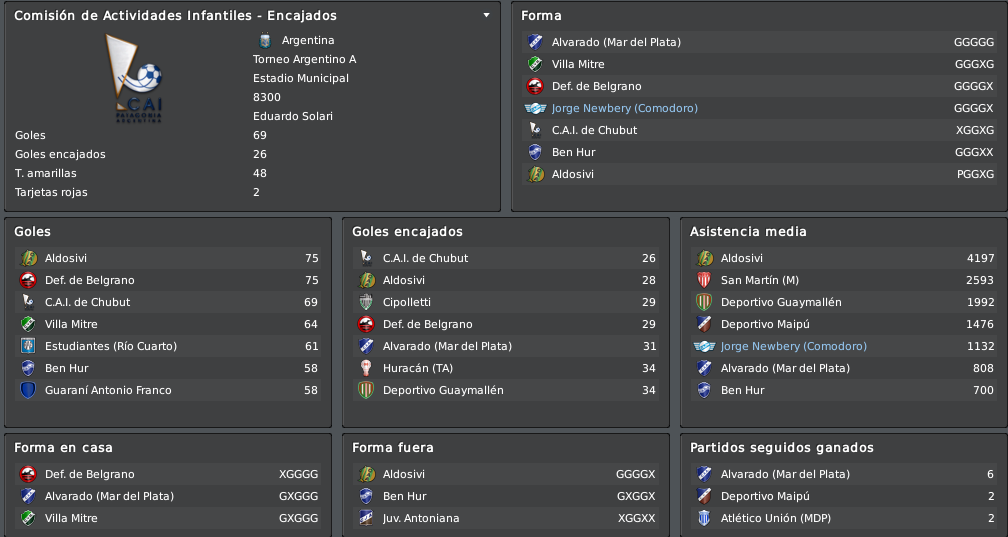Select the Torneo Argentino A competition text
Screen dimensions: 1008x537
(x=304, y=59)
